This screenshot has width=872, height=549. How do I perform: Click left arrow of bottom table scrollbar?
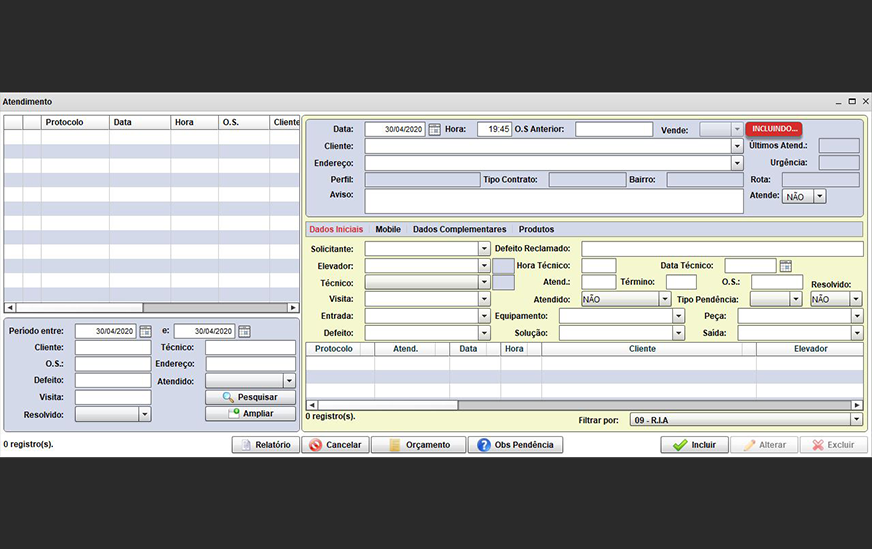click(312, 405)
